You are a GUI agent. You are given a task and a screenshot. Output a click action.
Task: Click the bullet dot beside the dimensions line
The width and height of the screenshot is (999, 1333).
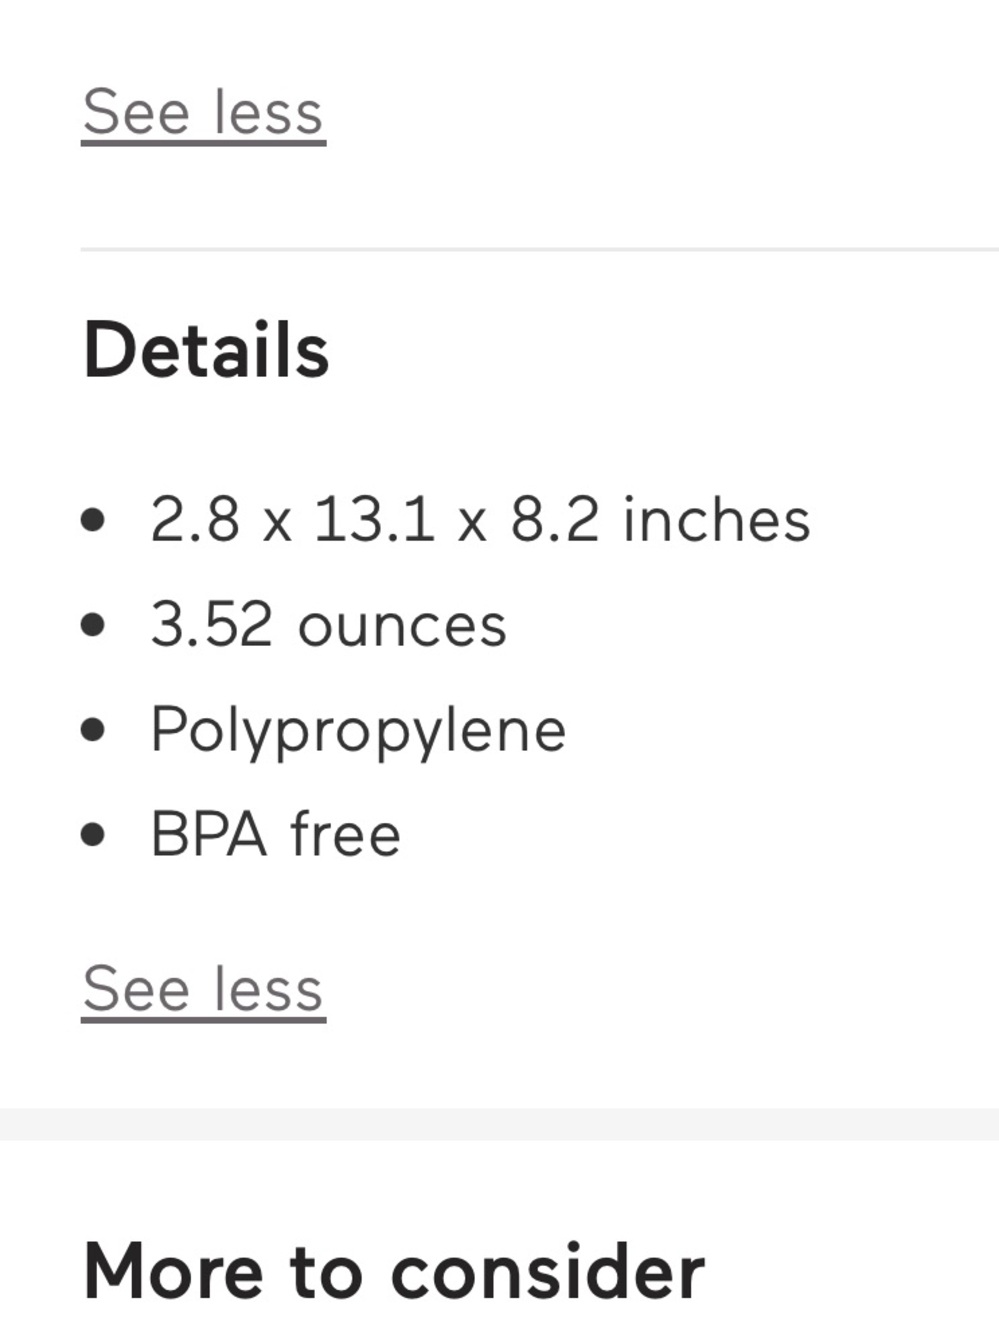pos(93,520)
